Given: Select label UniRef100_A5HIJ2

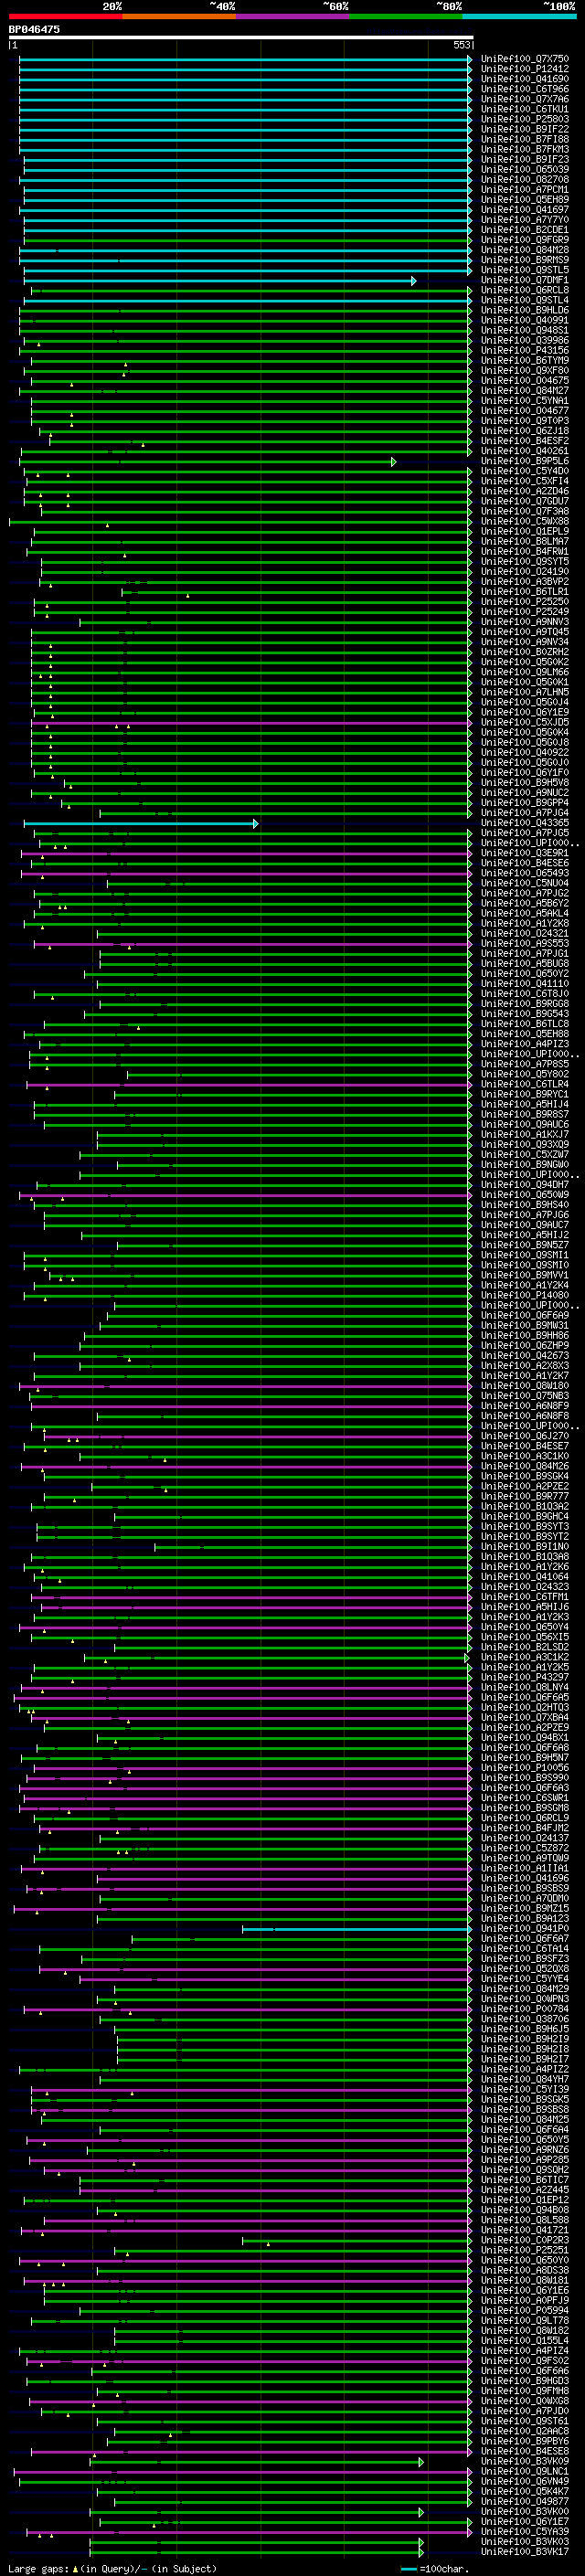Looking at the screenshot, I should click(524, 1235).
